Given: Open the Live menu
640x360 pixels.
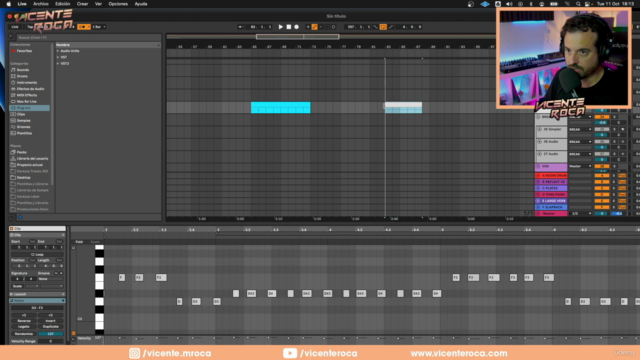Looking at the screenshot, I should point(22,4).
